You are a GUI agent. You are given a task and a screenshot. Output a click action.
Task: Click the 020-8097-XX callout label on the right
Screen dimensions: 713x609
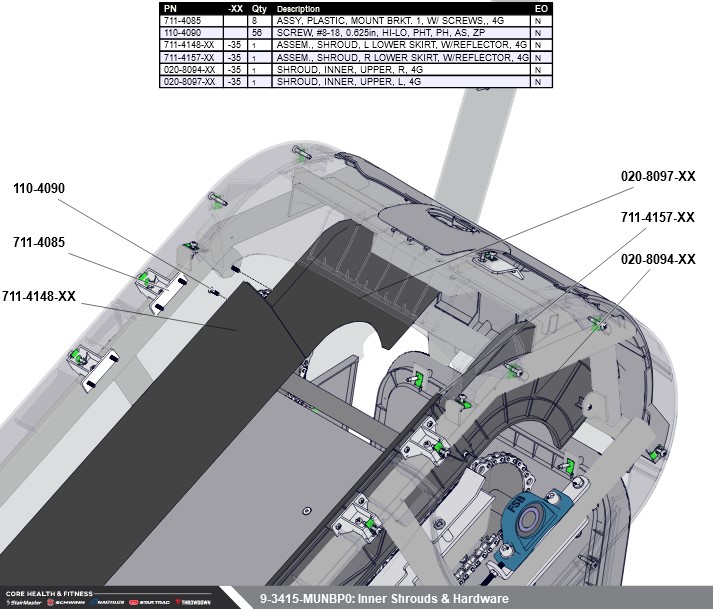tap(657, 177)
